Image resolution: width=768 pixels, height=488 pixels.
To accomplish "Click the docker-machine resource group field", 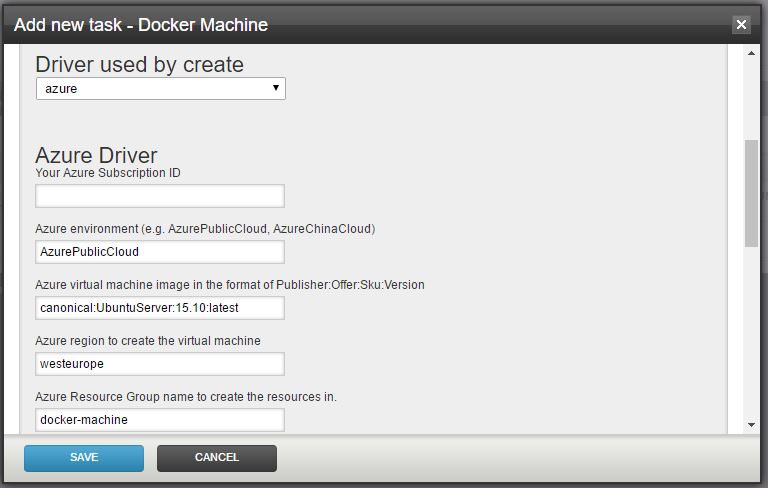I will click(160, 419).
